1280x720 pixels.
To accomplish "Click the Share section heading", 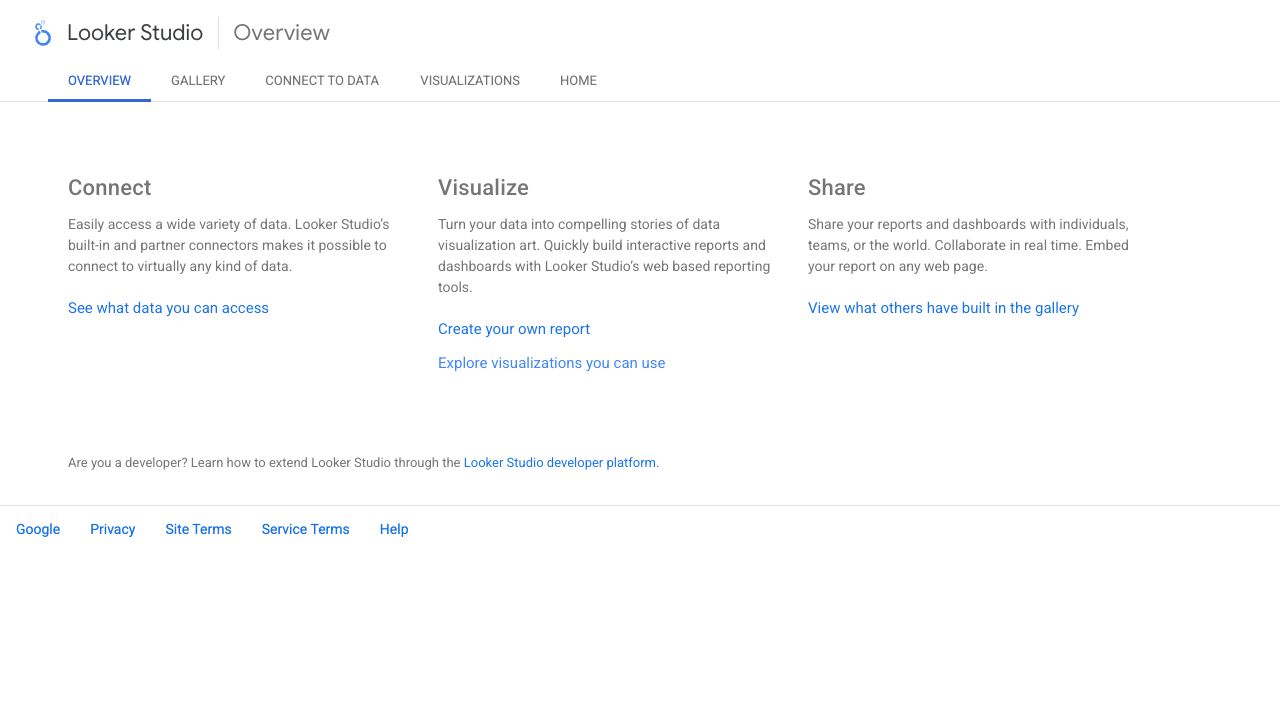I will point(836,188).
